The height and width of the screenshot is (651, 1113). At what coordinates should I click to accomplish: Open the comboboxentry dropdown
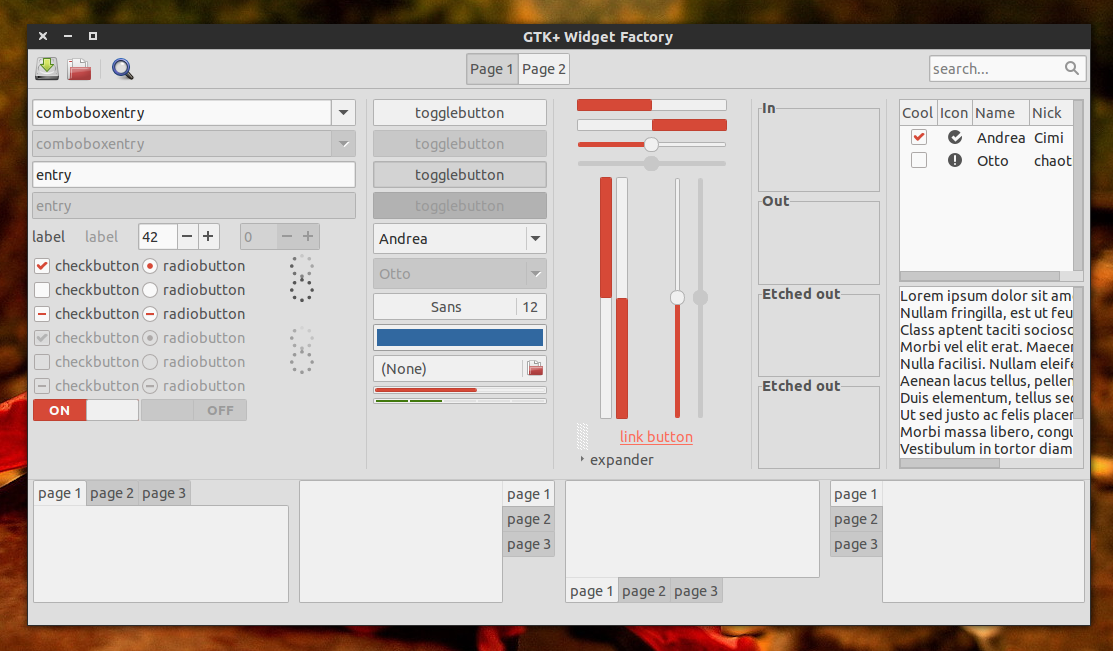(343, 112)
